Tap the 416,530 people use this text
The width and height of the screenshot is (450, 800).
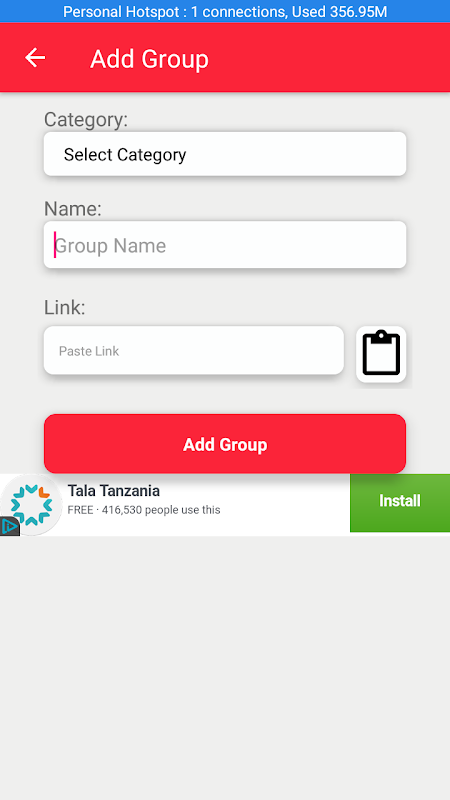(161, 510)
